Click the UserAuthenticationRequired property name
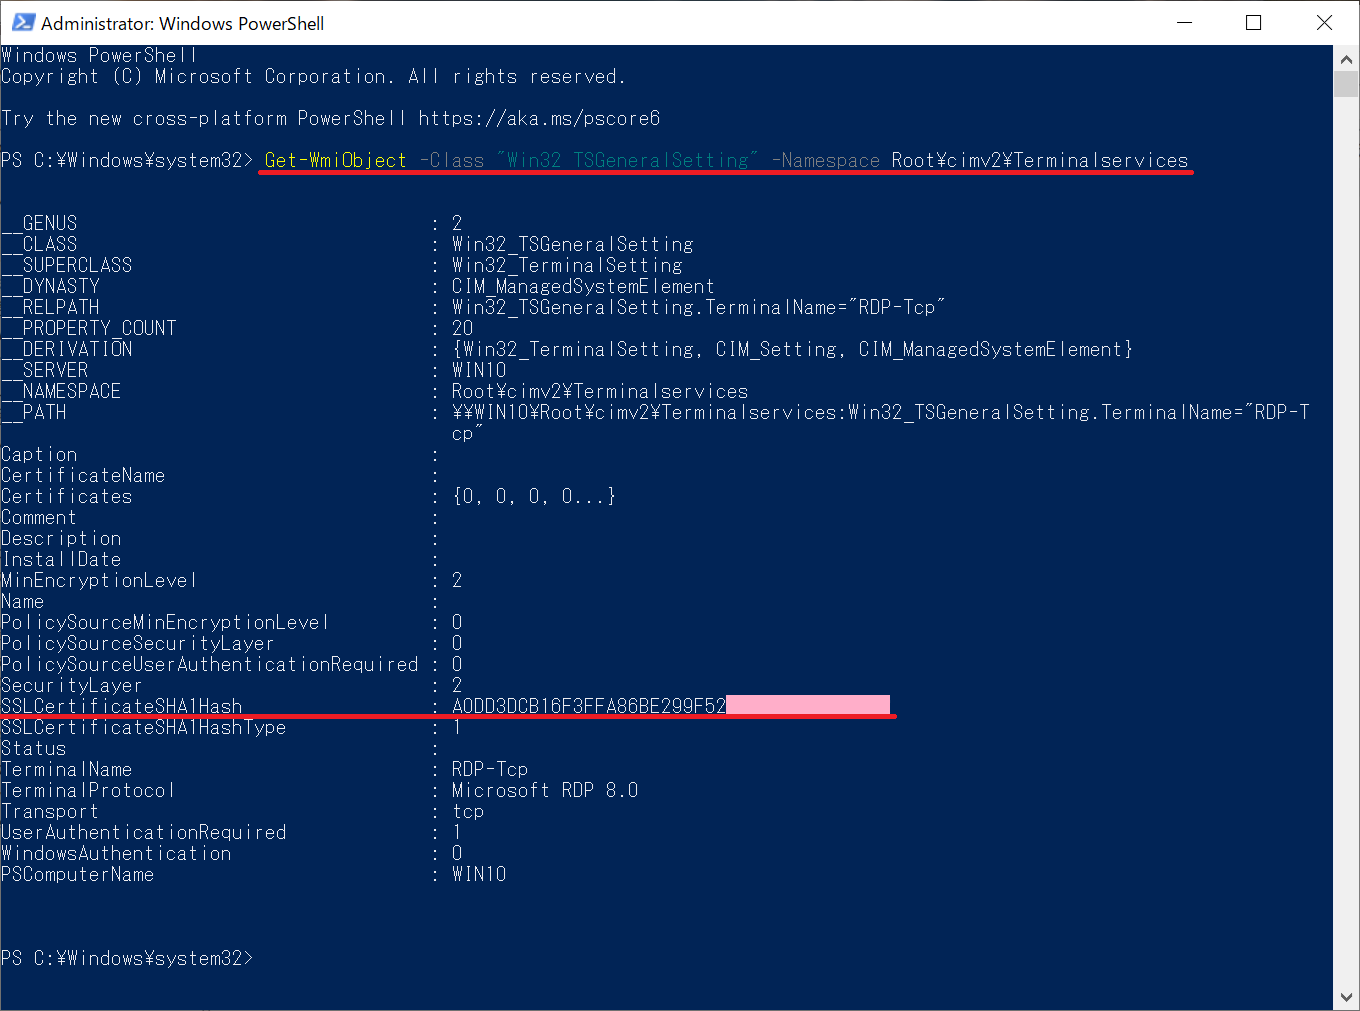This screenshot has width=1360, height=1011. point(143,832)
